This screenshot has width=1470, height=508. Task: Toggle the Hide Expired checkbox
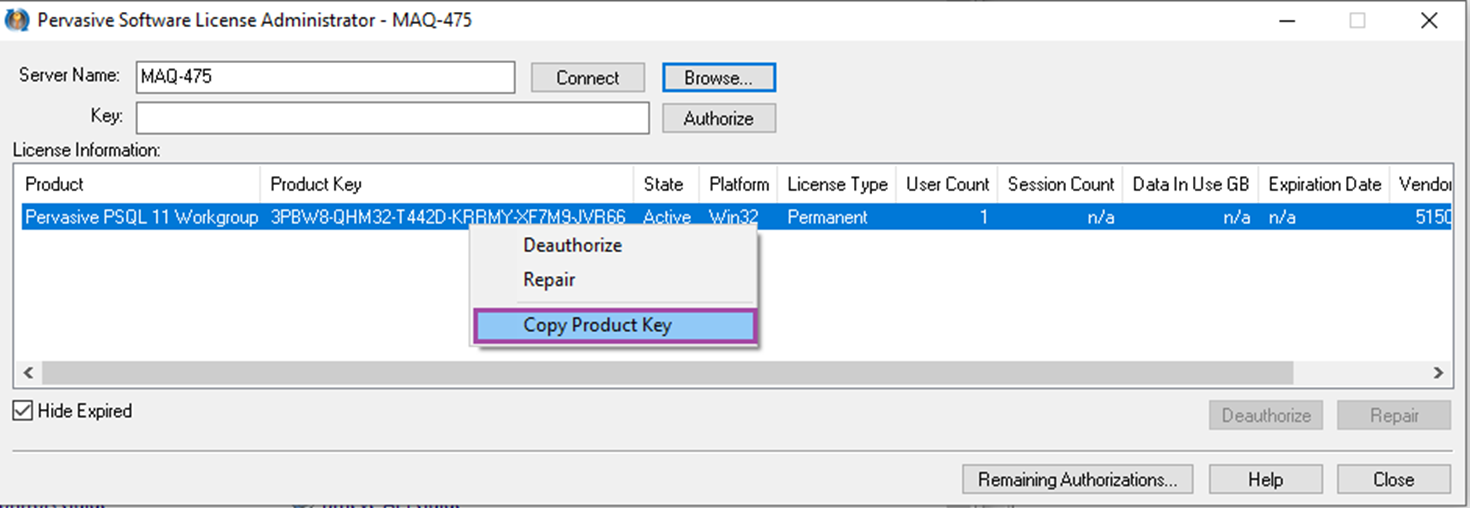(23, 411)
